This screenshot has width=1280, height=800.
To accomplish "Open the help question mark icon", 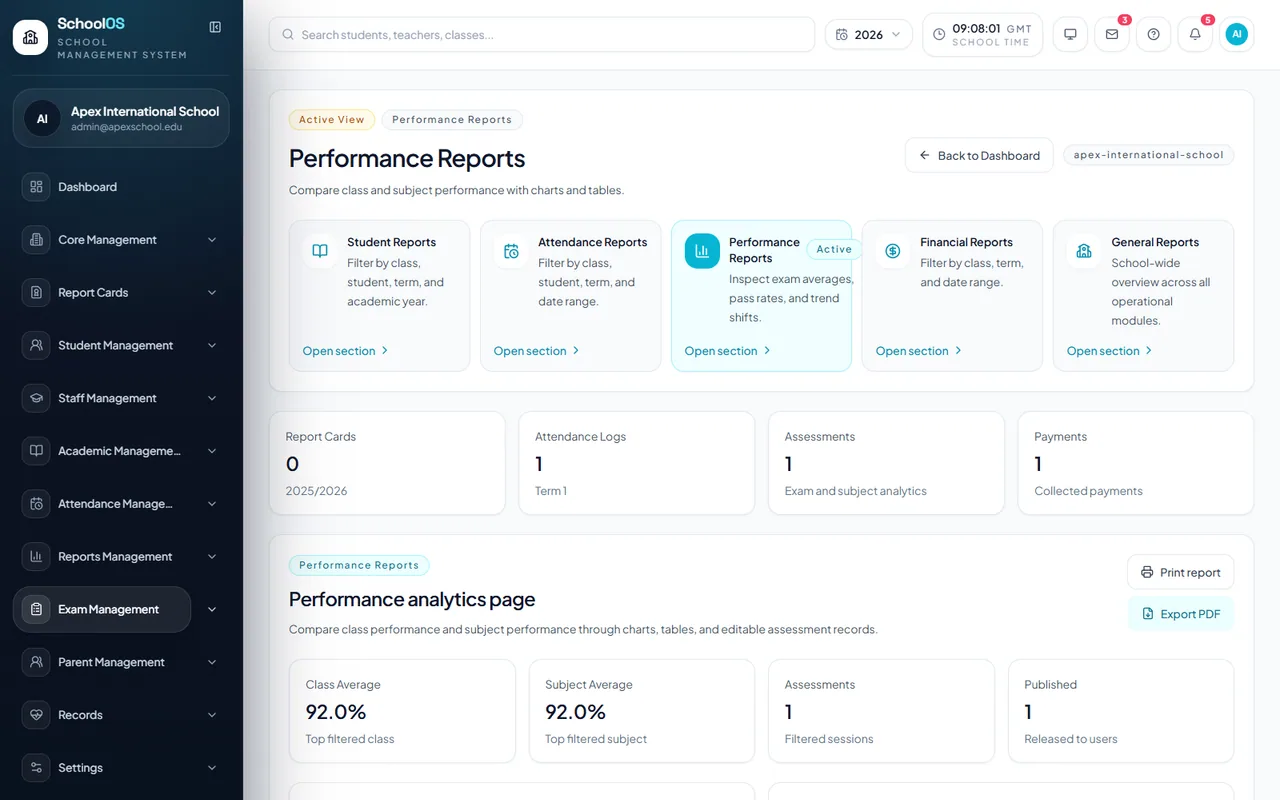I will [x=1153, y=34].
